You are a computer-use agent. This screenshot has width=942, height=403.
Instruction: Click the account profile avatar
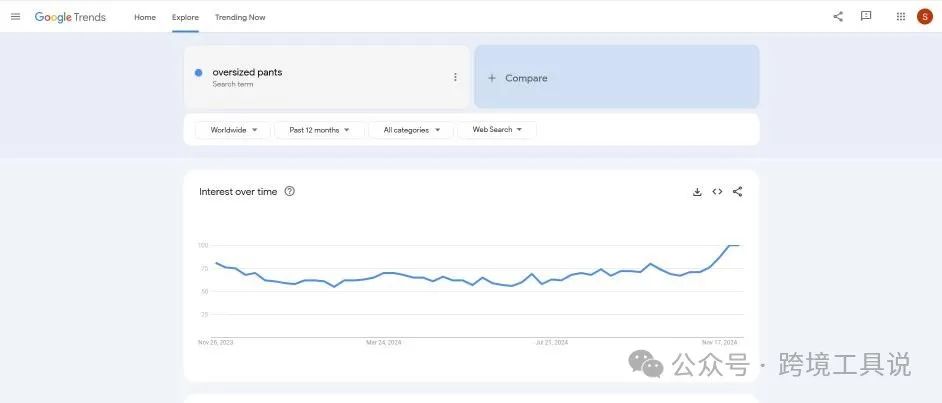[x=924, y=16]
